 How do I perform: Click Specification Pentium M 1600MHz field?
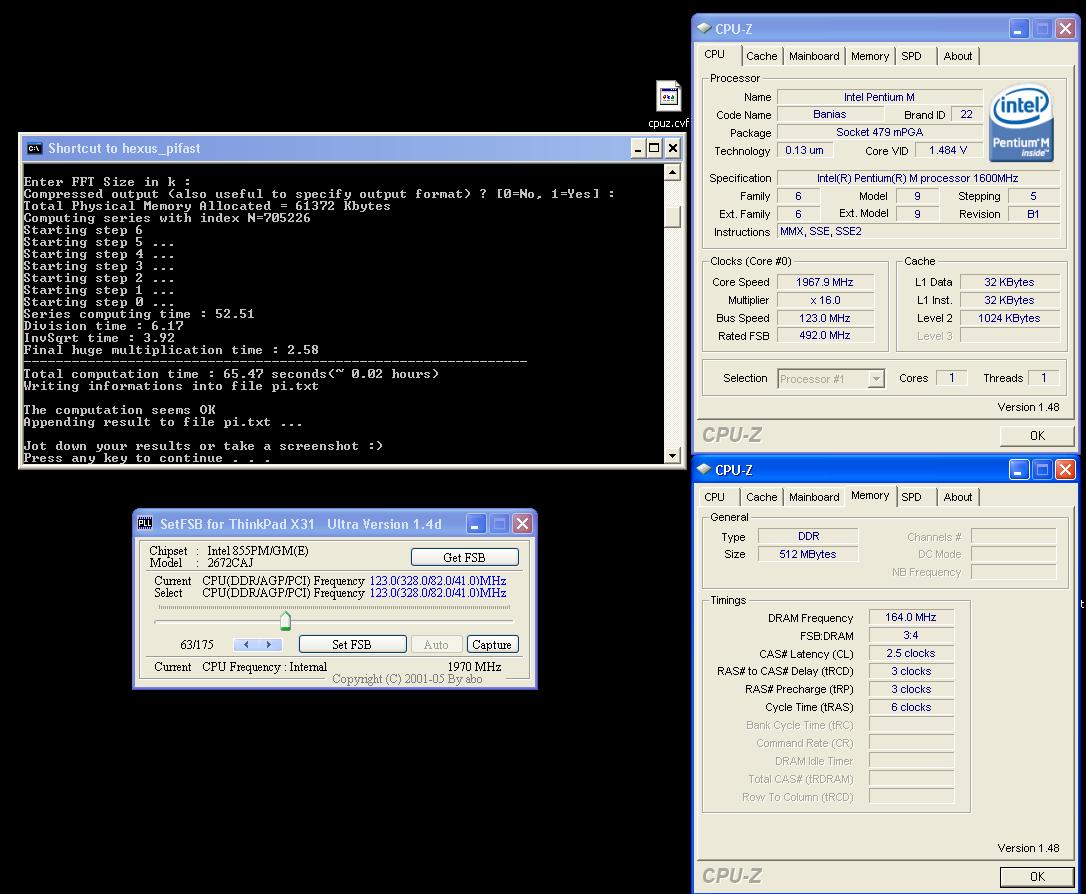point(918,178)
